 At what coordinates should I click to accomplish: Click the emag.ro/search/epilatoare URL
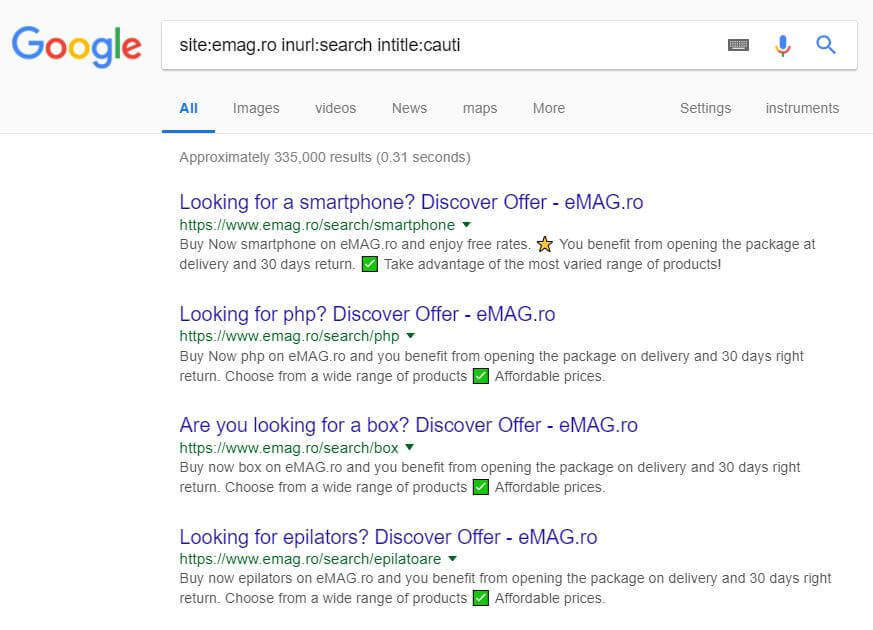pos(310,559)
